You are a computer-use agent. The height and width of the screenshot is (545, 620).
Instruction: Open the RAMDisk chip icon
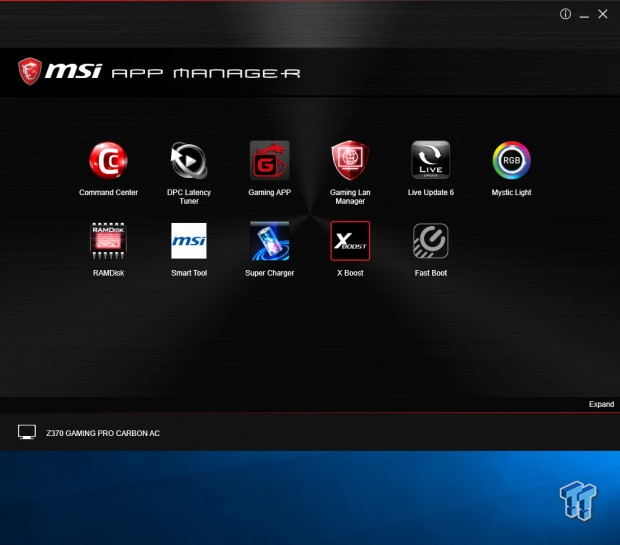tap(108, 241)
